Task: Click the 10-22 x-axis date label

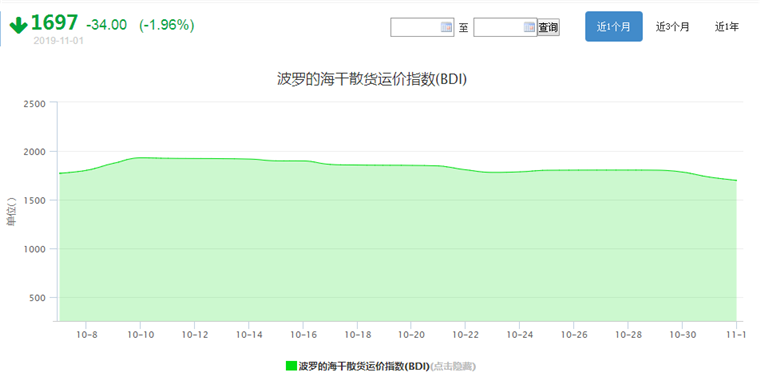Action: pyautogui.click(x=465, y=334)
